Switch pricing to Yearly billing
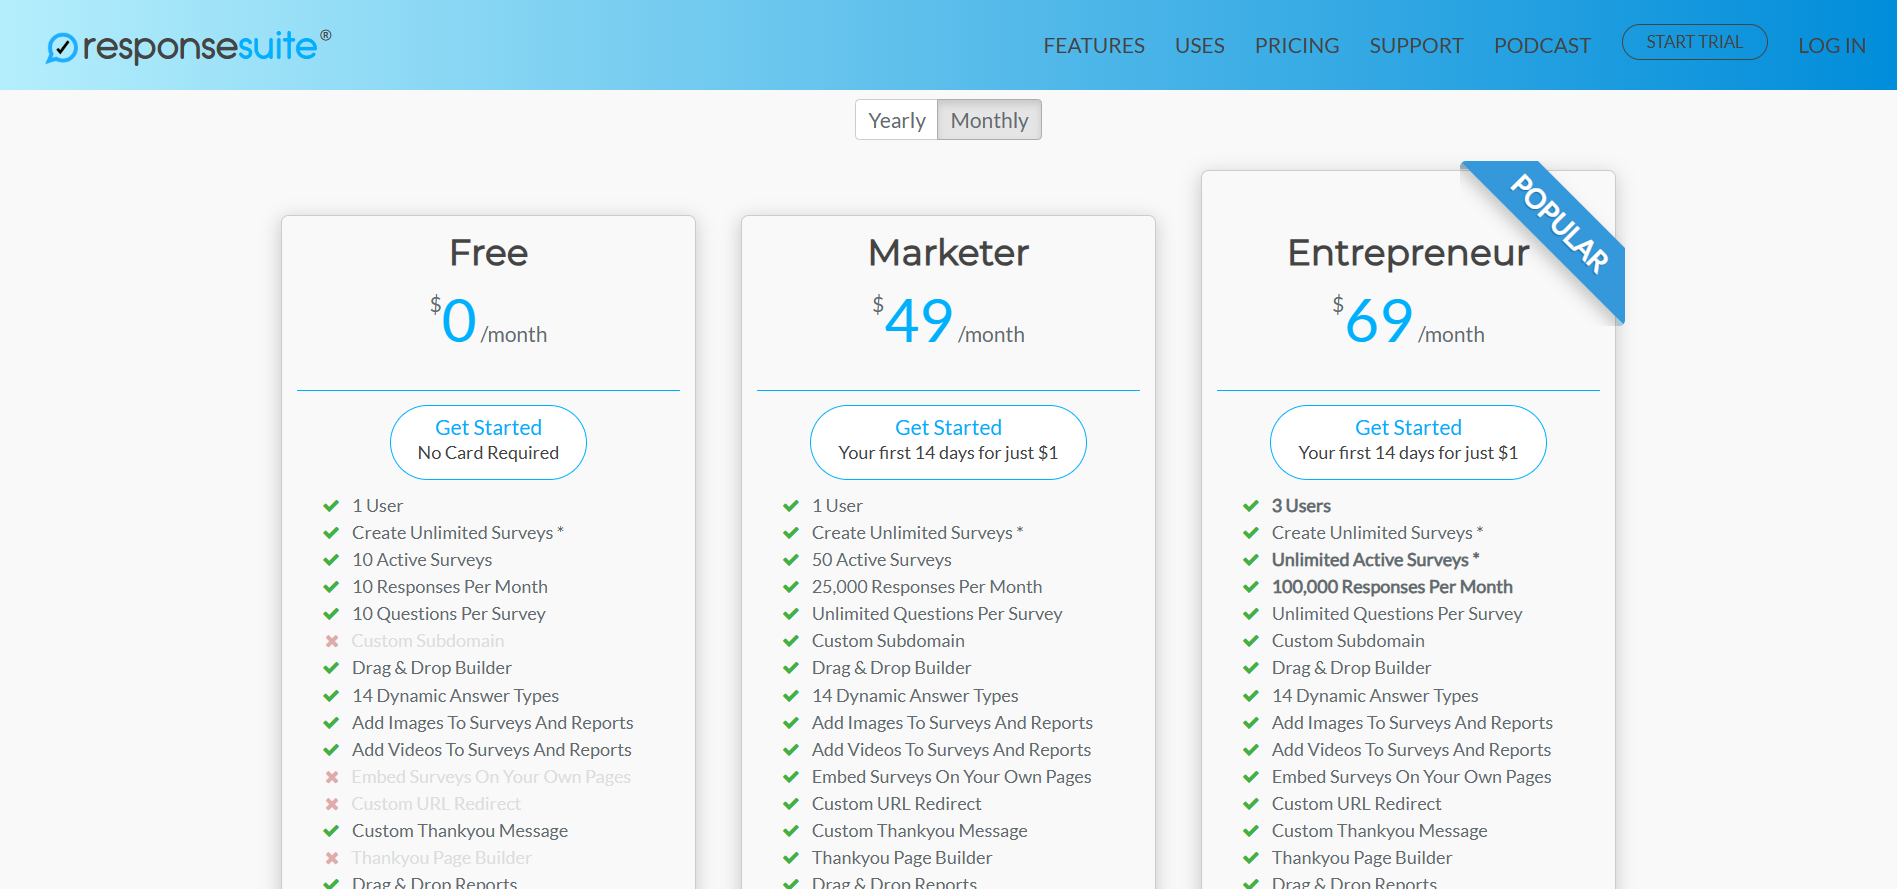 tap(897, 120)
